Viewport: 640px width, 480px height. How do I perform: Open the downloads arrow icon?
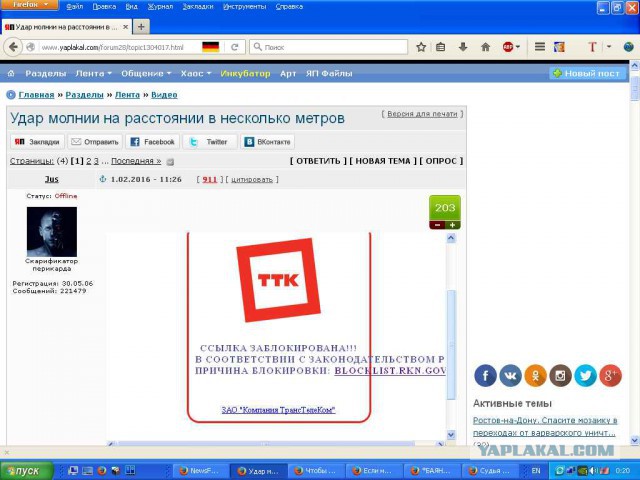[462, 47]
